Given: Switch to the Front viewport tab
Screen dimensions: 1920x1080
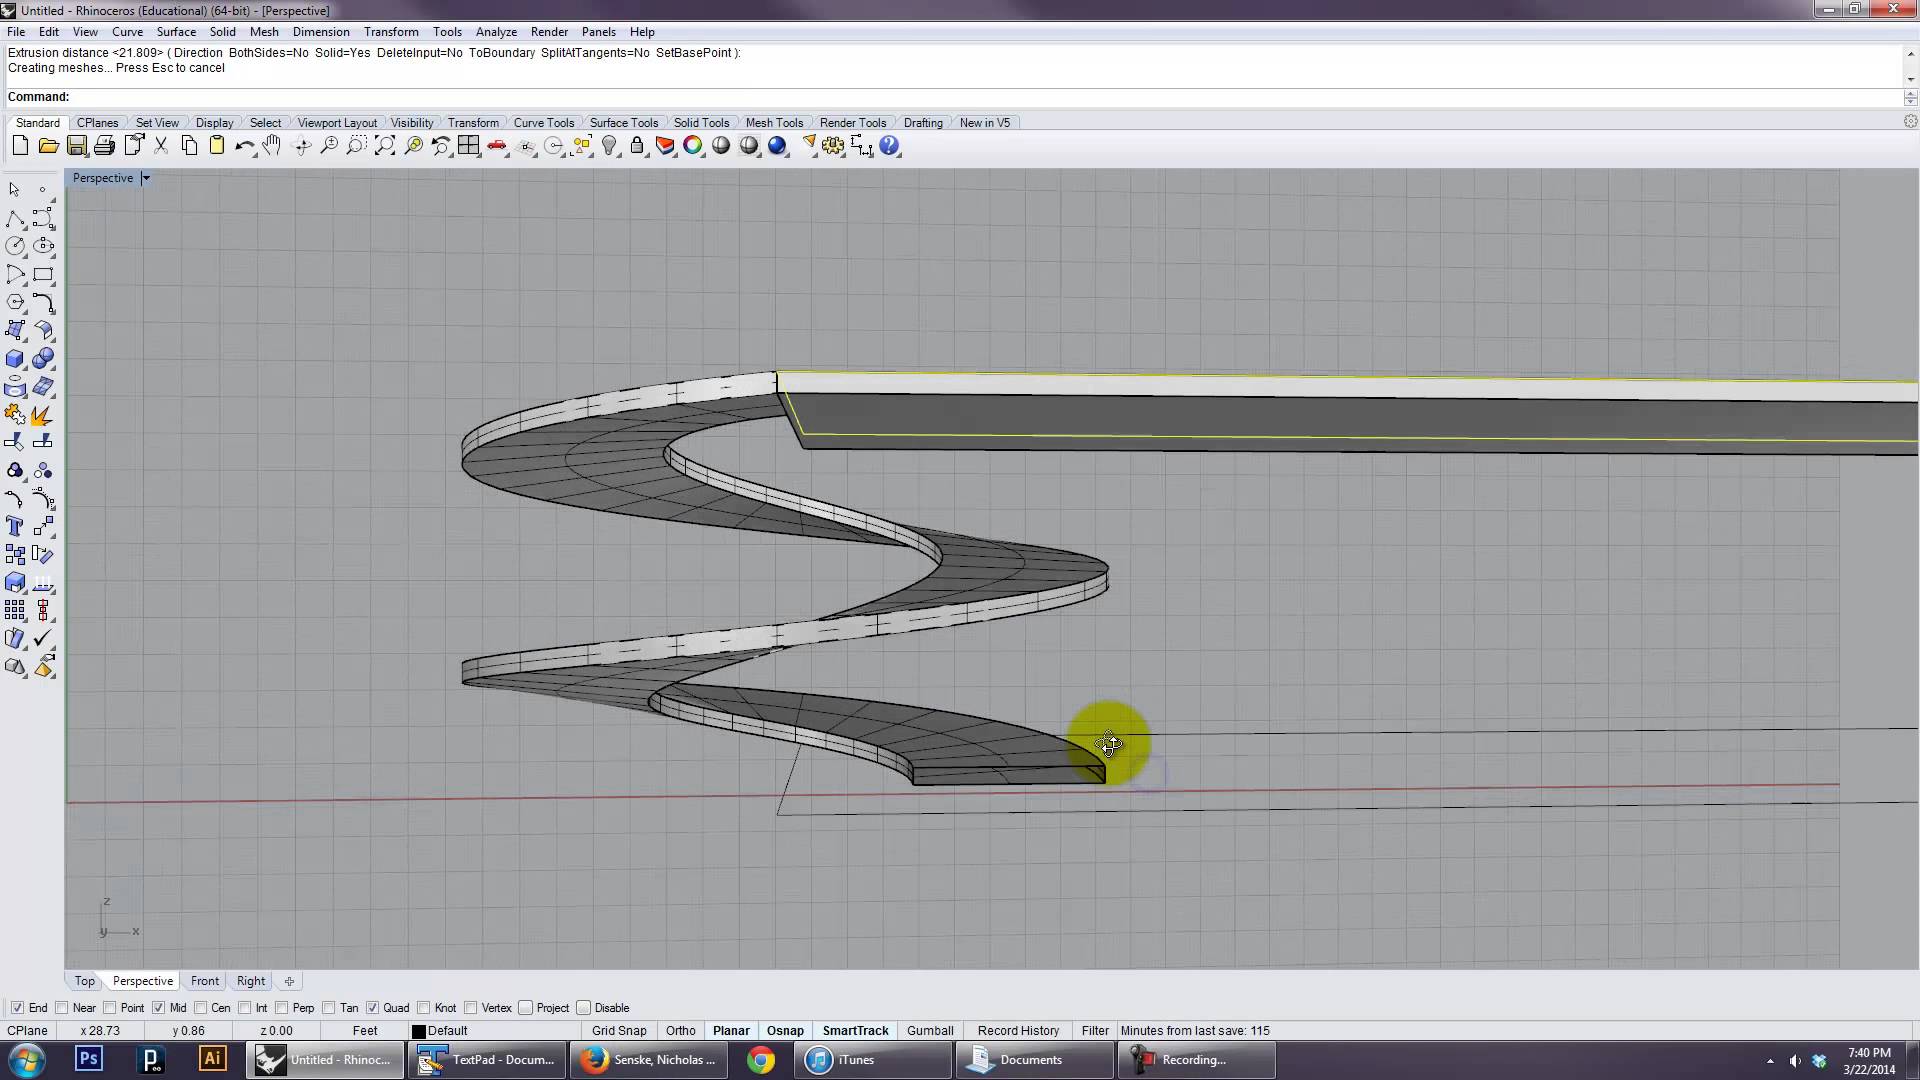Looking at the screenshot, I should click(x=204, y=981).
